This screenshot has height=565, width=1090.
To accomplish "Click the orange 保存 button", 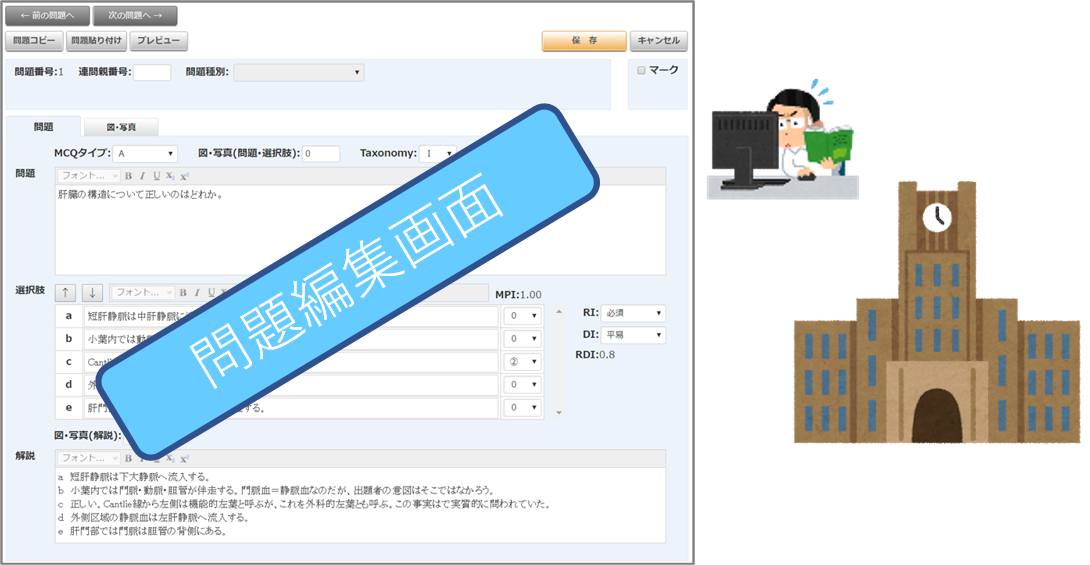I will coord(584,41).
